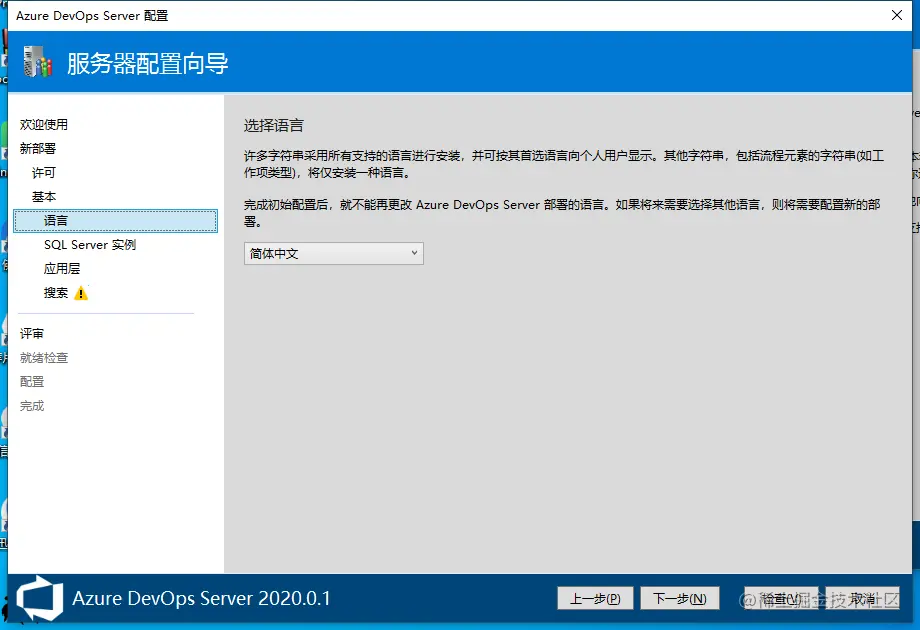Open the 应用层 step
The image size is (920, 630).
click(x=62, y=269)
